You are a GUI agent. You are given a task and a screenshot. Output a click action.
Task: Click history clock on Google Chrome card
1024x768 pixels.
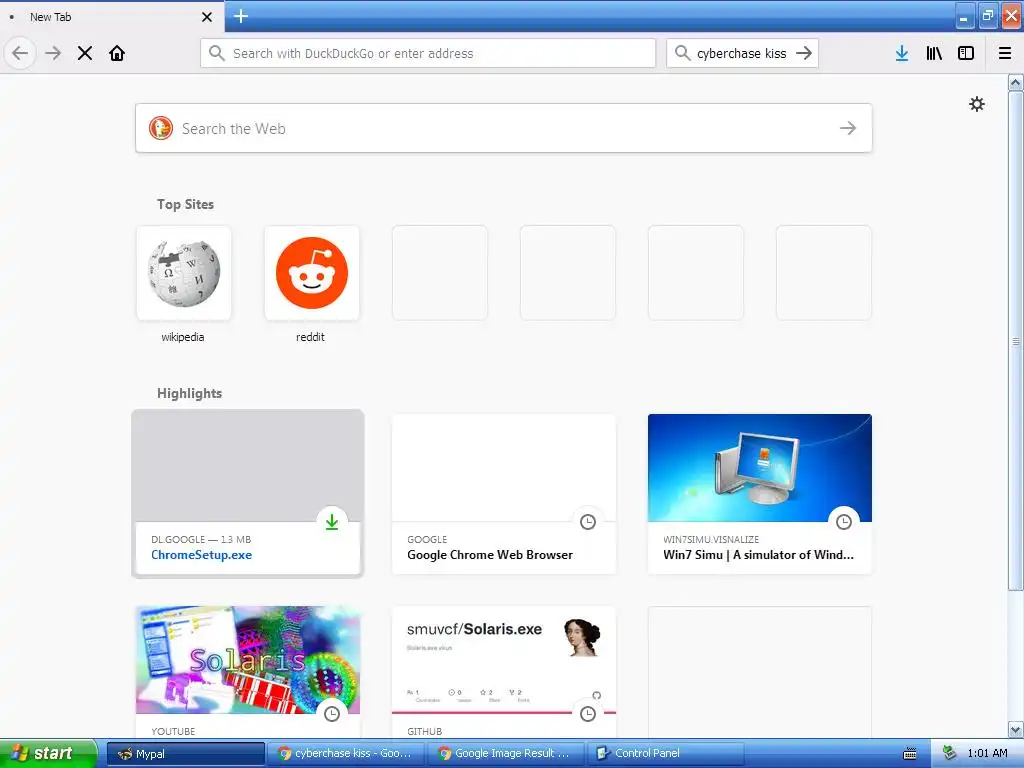point(588,521)
